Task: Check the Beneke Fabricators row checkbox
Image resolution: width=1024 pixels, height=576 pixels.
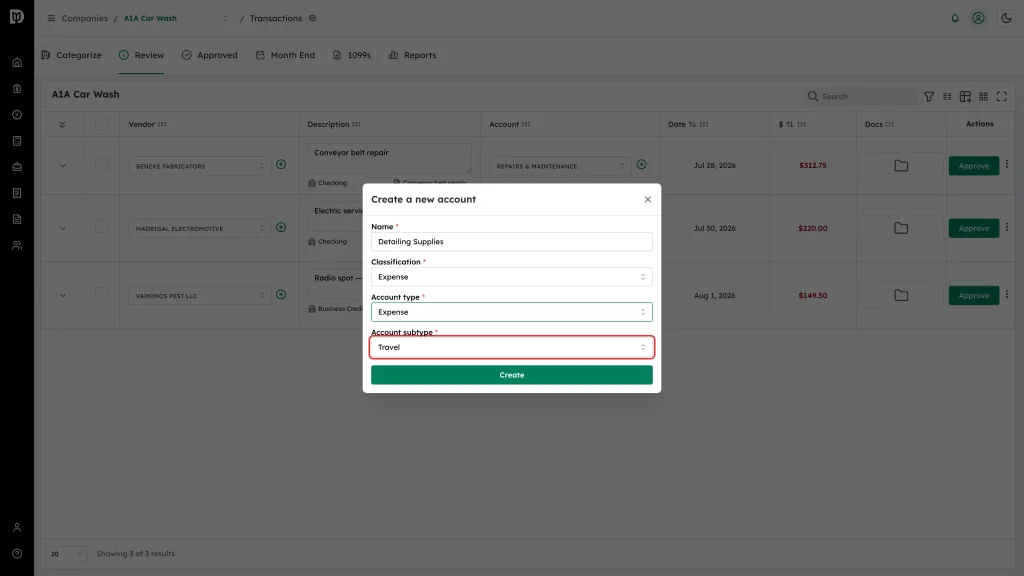Action: (101, 165)
